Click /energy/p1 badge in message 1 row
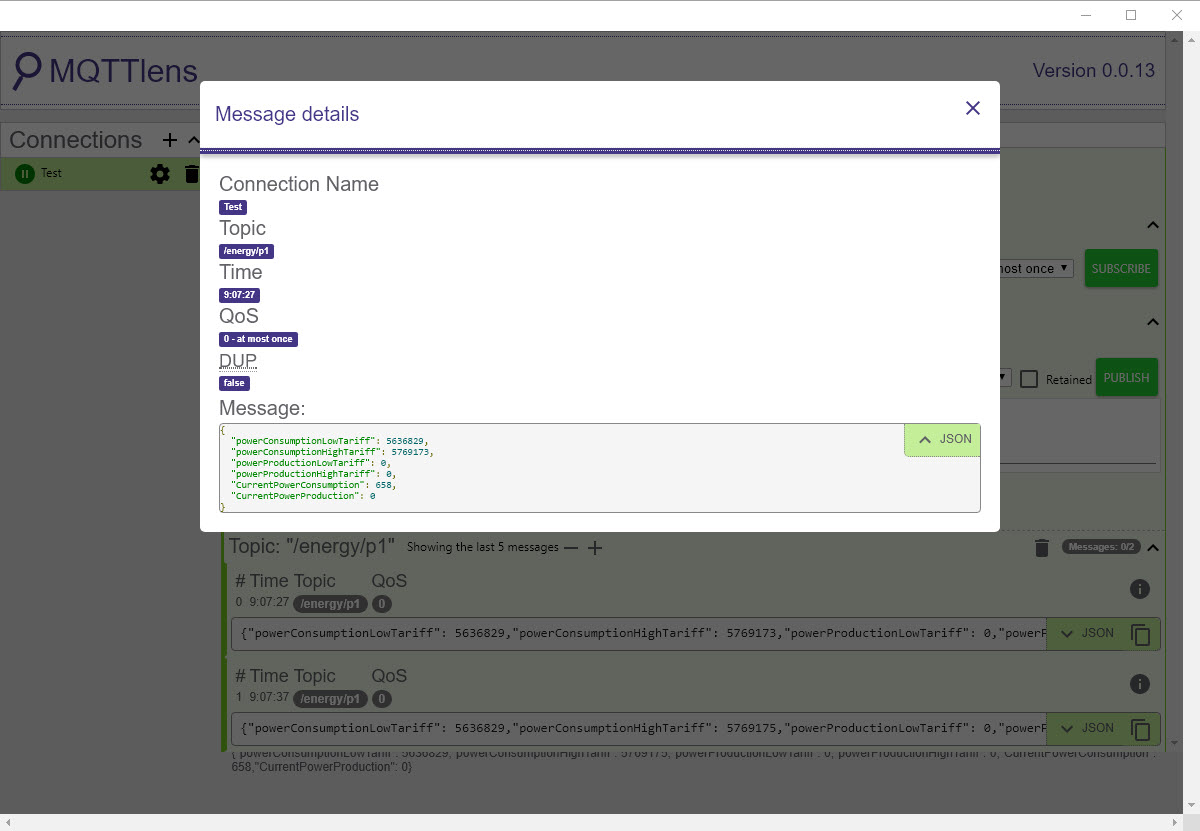The width and height of the screenshot is (1200, 831). coord(330,699)
